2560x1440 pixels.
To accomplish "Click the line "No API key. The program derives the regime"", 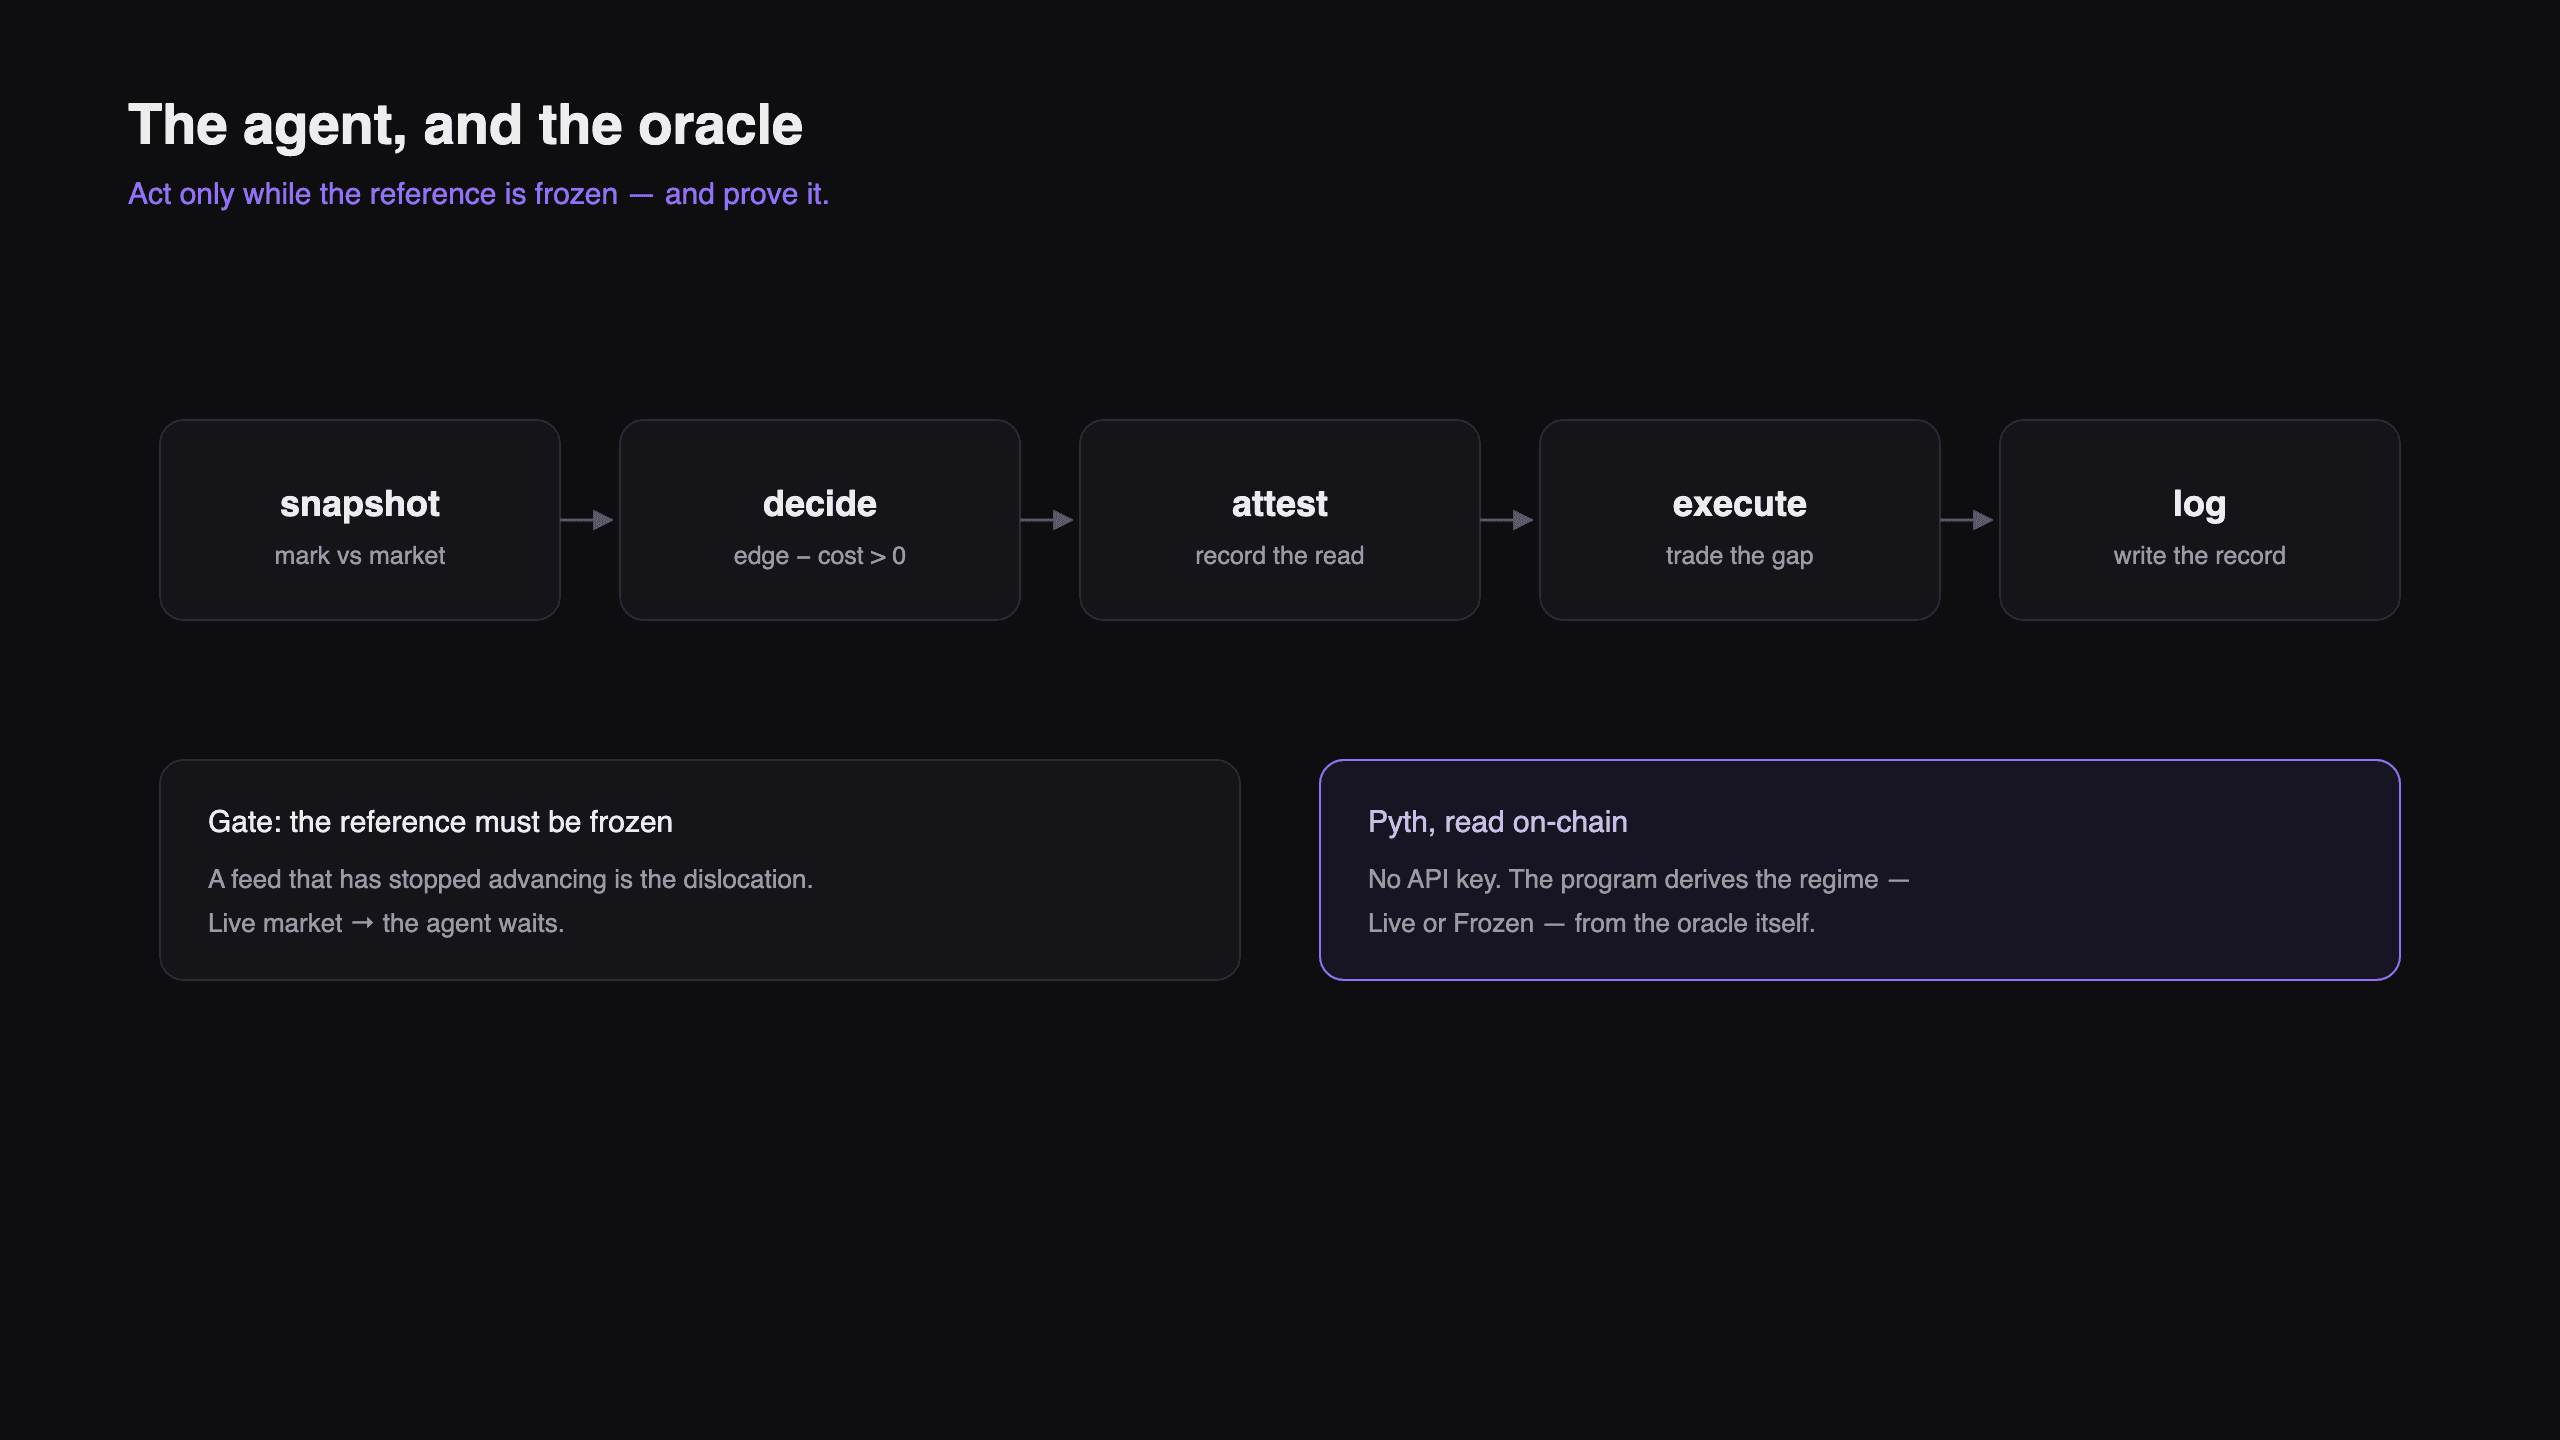I will pos(1623,879).
